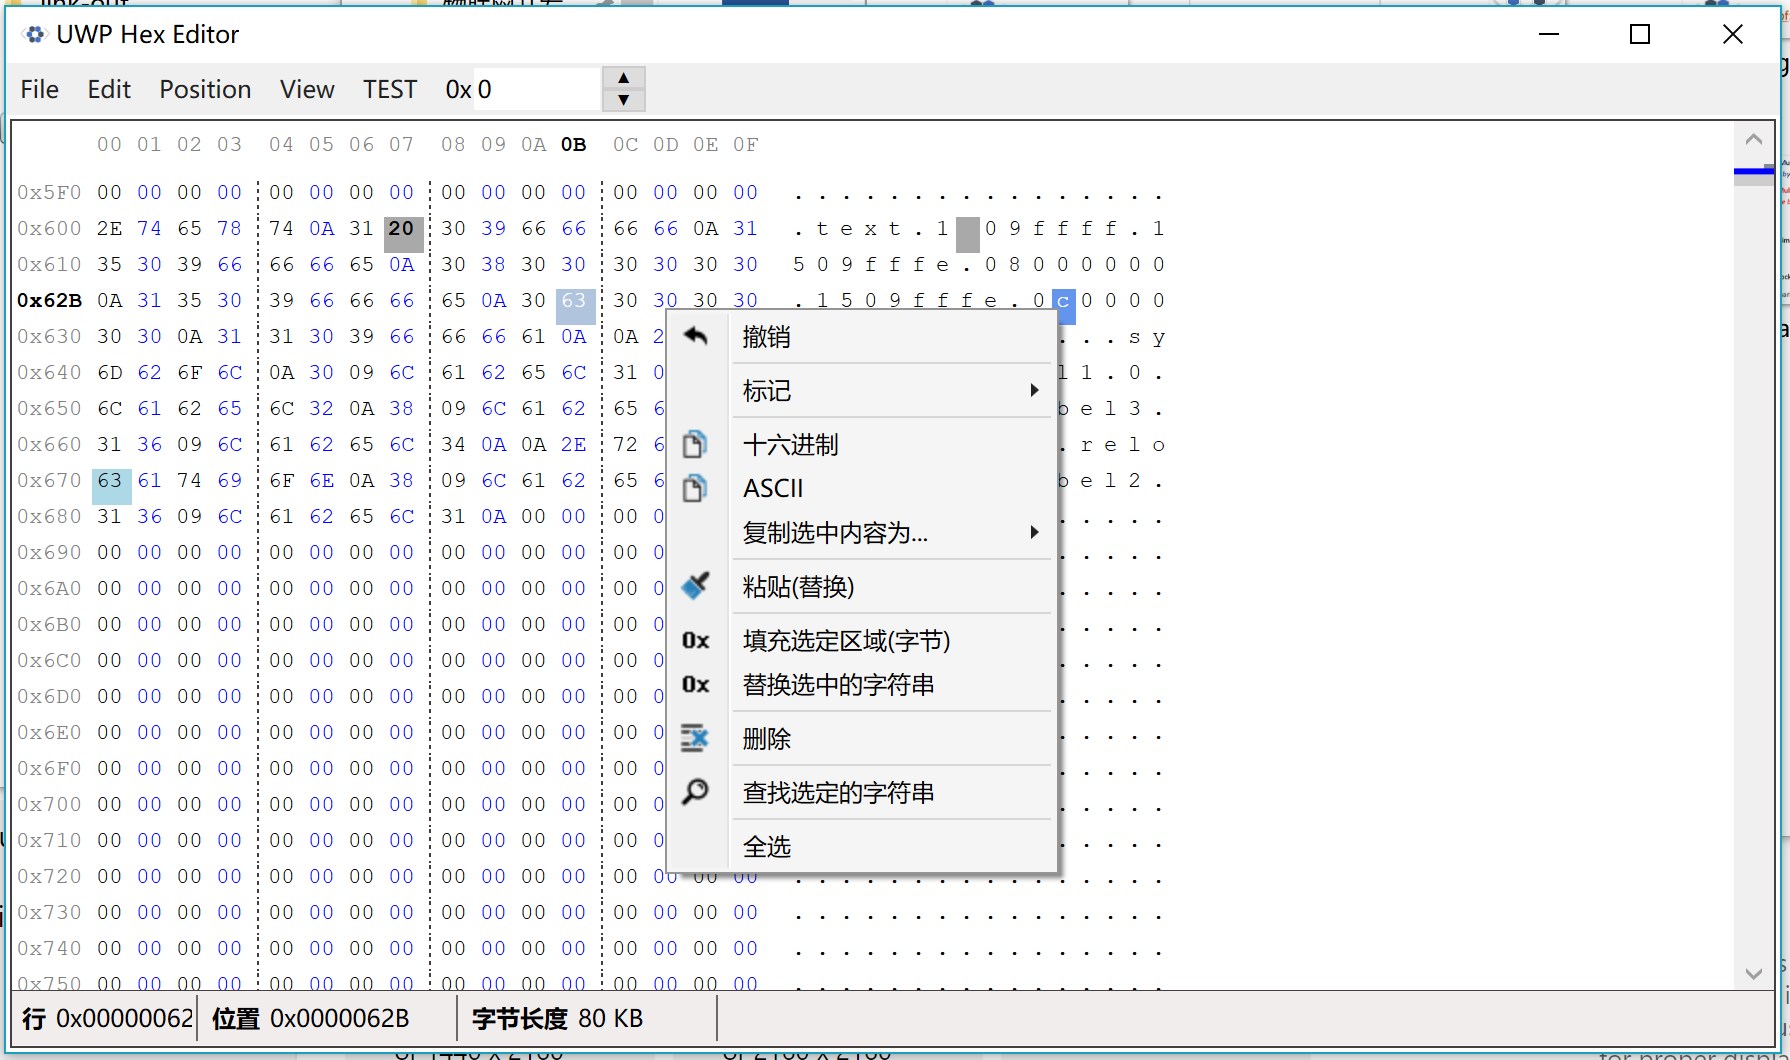Expand 复制选中内容为... submenu
This screenshot has width=1790, height=1060.
pos(862,532)
